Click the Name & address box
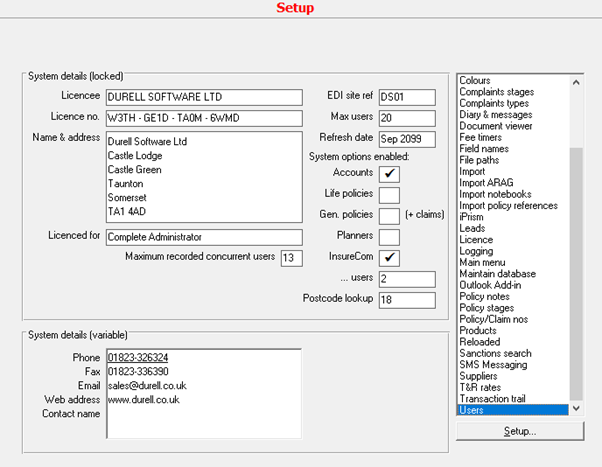 coord(204,177)
